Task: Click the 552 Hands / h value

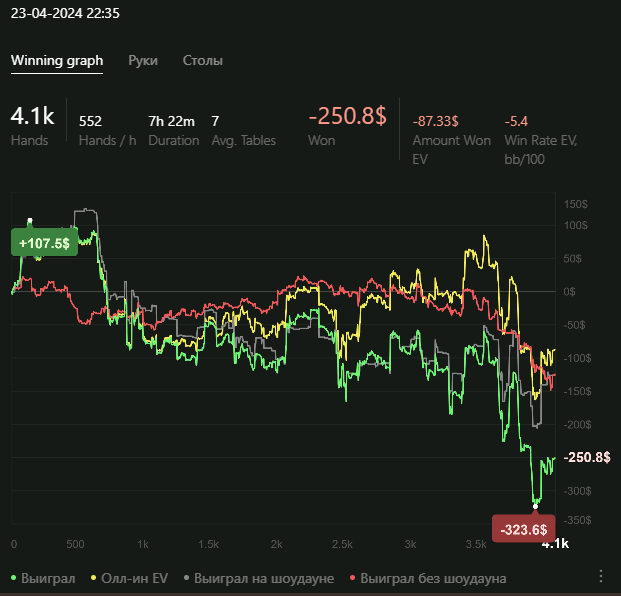Action: [90, 121]
